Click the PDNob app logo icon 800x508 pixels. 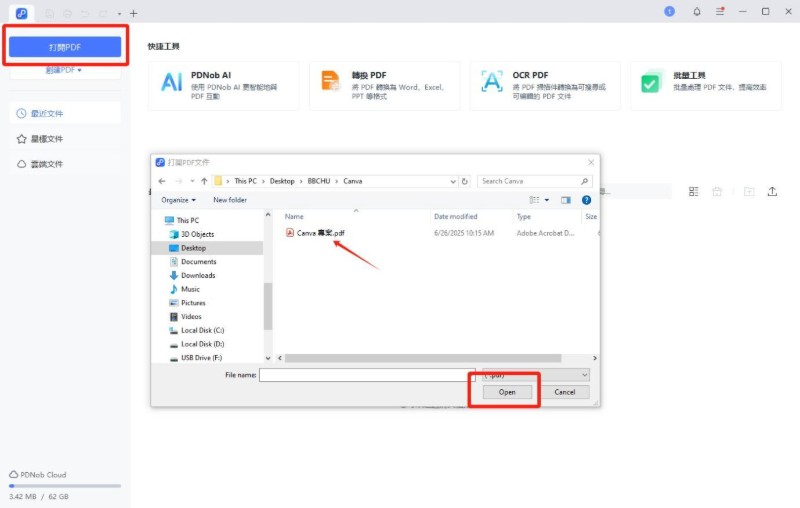click(x=21, y=13)
